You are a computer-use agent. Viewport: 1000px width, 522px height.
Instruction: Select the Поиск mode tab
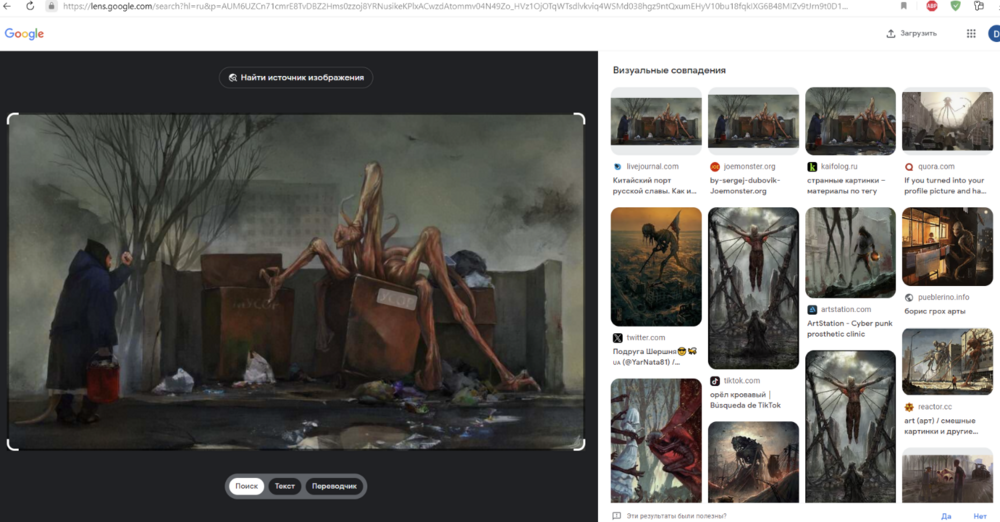246,486
